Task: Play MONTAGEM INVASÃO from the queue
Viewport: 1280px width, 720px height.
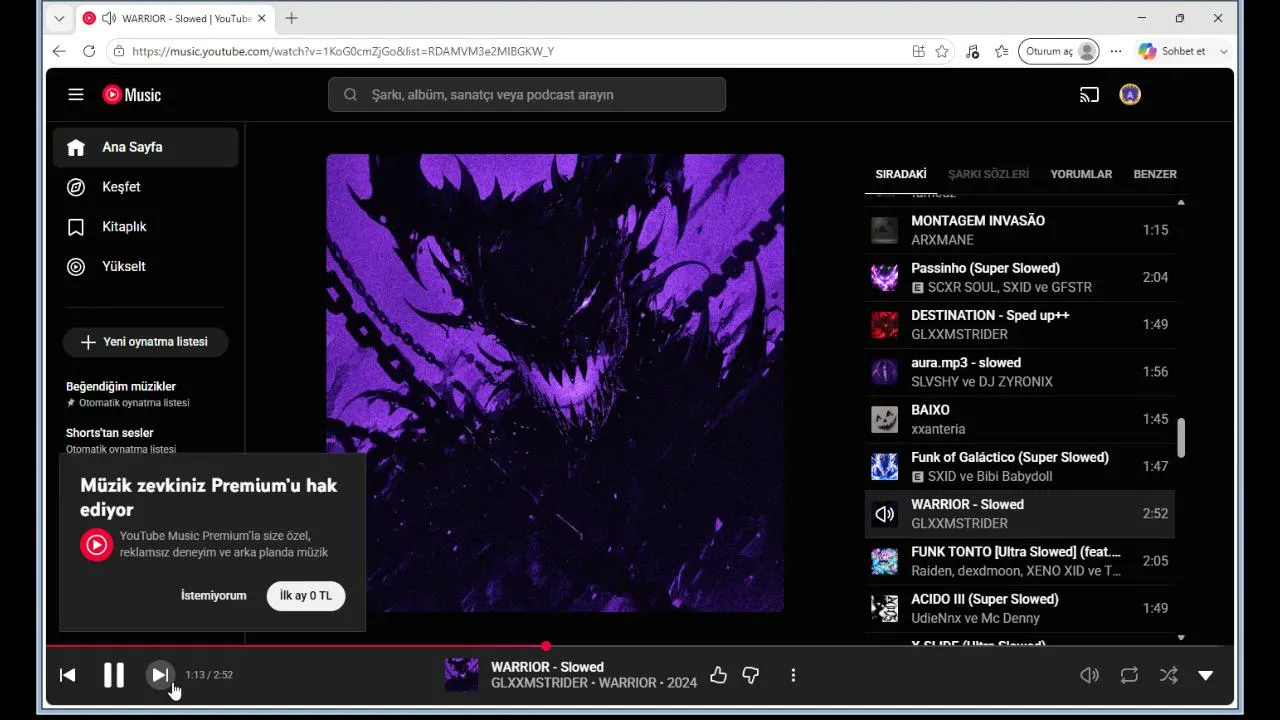Action: pyautogui.click(x=1019, y=230)
